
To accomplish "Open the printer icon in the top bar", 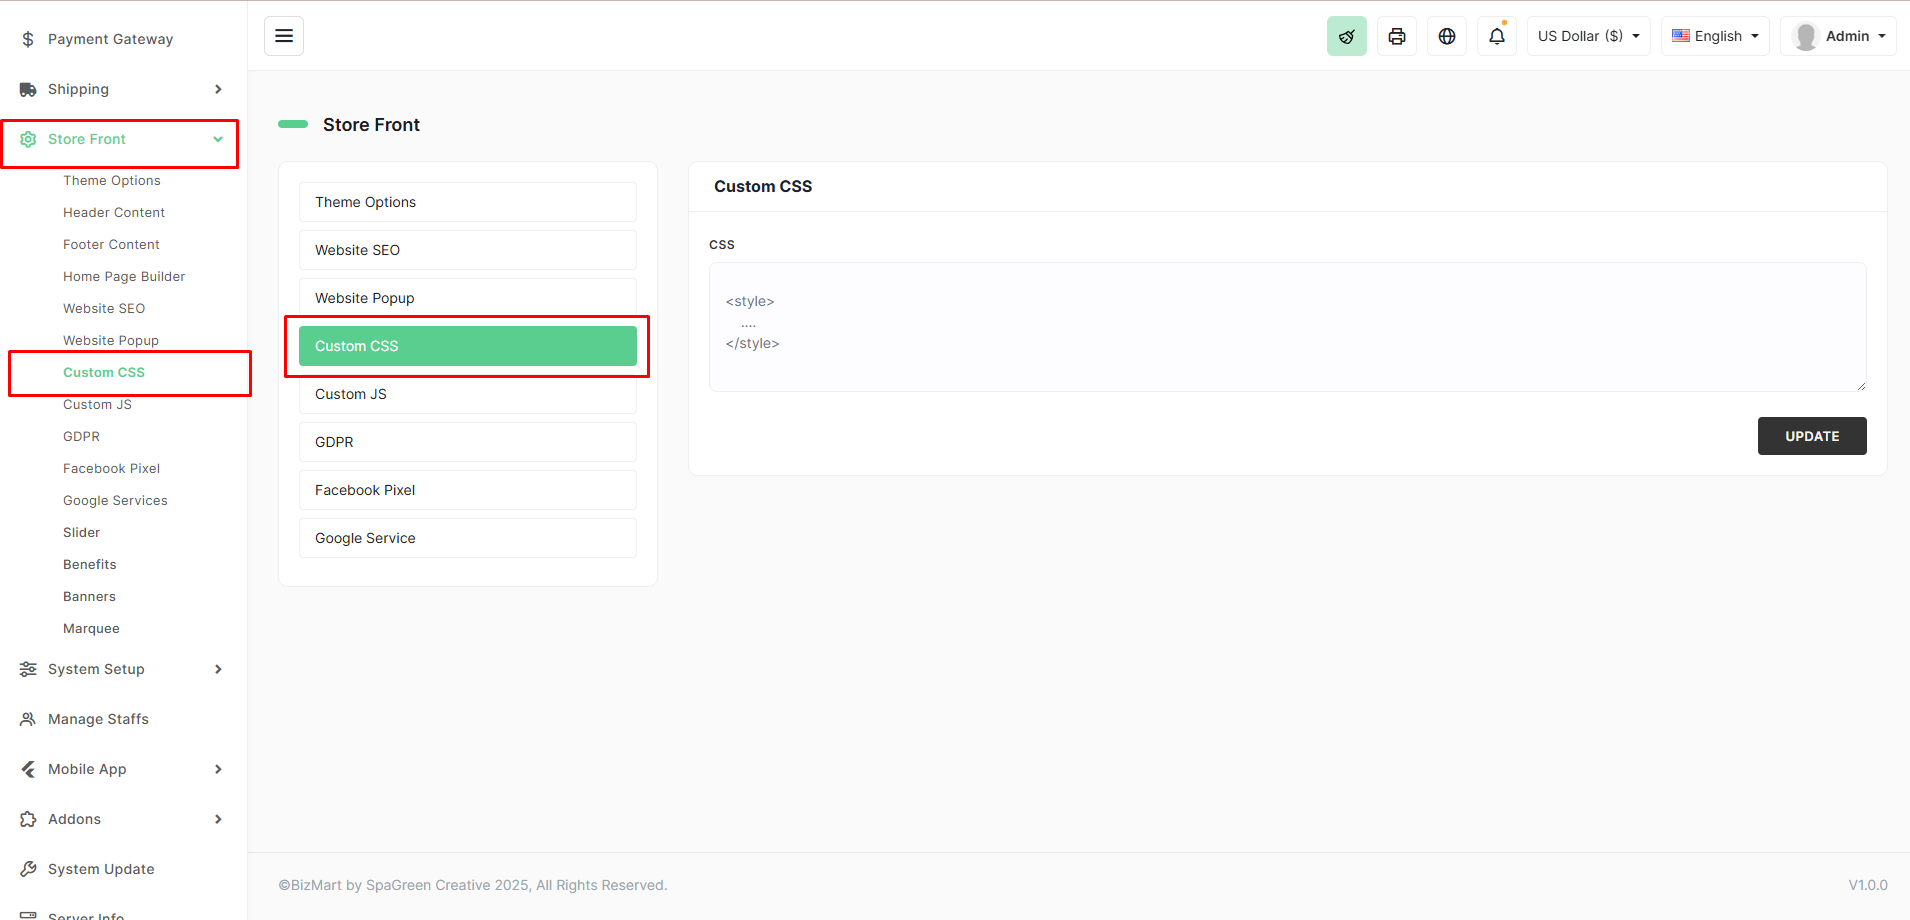I will coord(1396,35).
